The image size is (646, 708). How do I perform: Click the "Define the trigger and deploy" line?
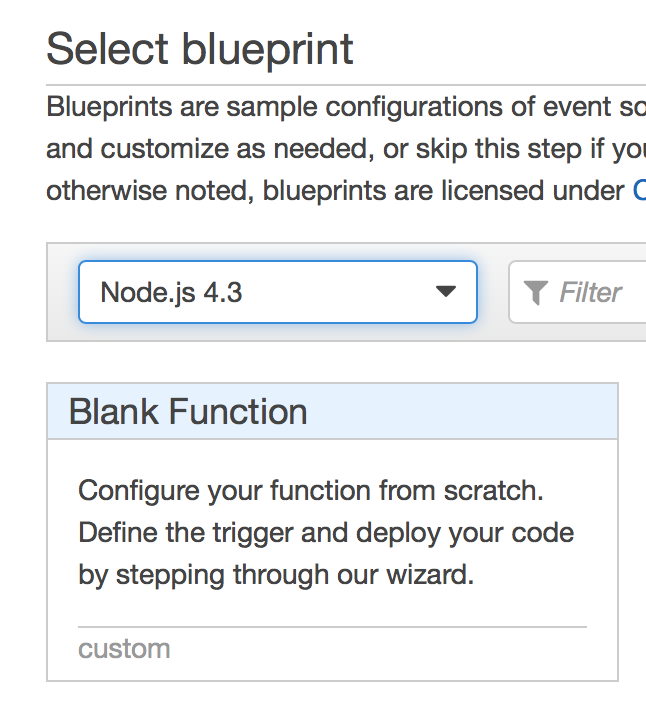(326, 532)
